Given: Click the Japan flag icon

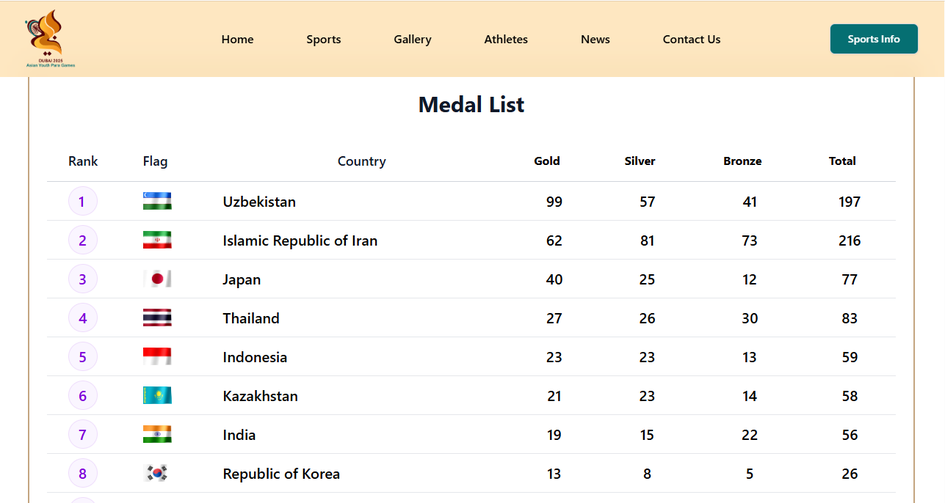Looking at the screenshot, I should point(157,279).
